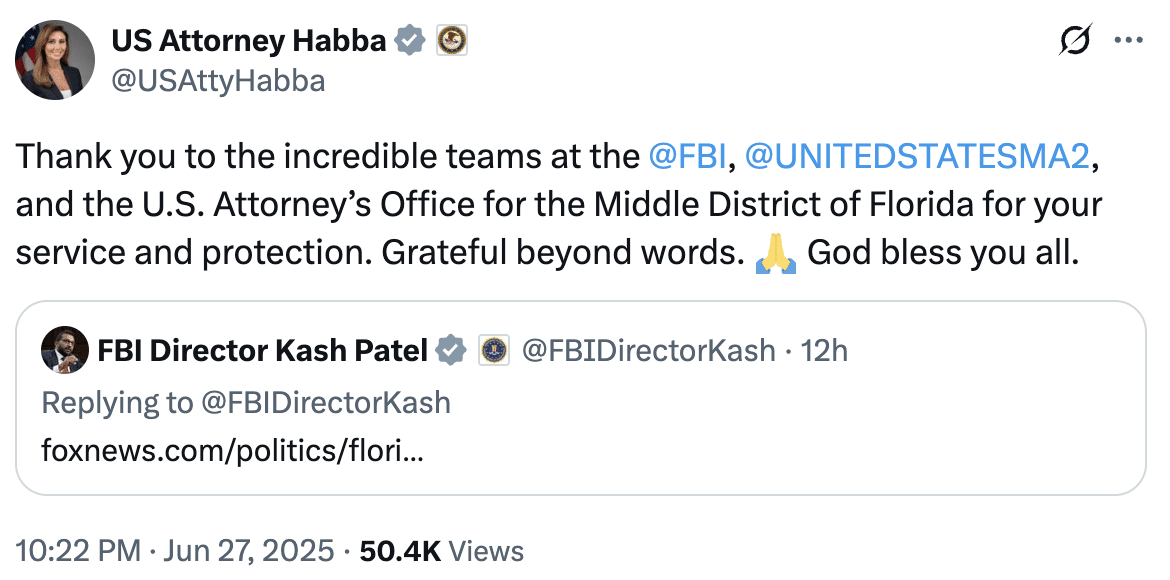1170x580 pixels.
Task: Open the US Attorney Habba display name
Action: (249, 40)
